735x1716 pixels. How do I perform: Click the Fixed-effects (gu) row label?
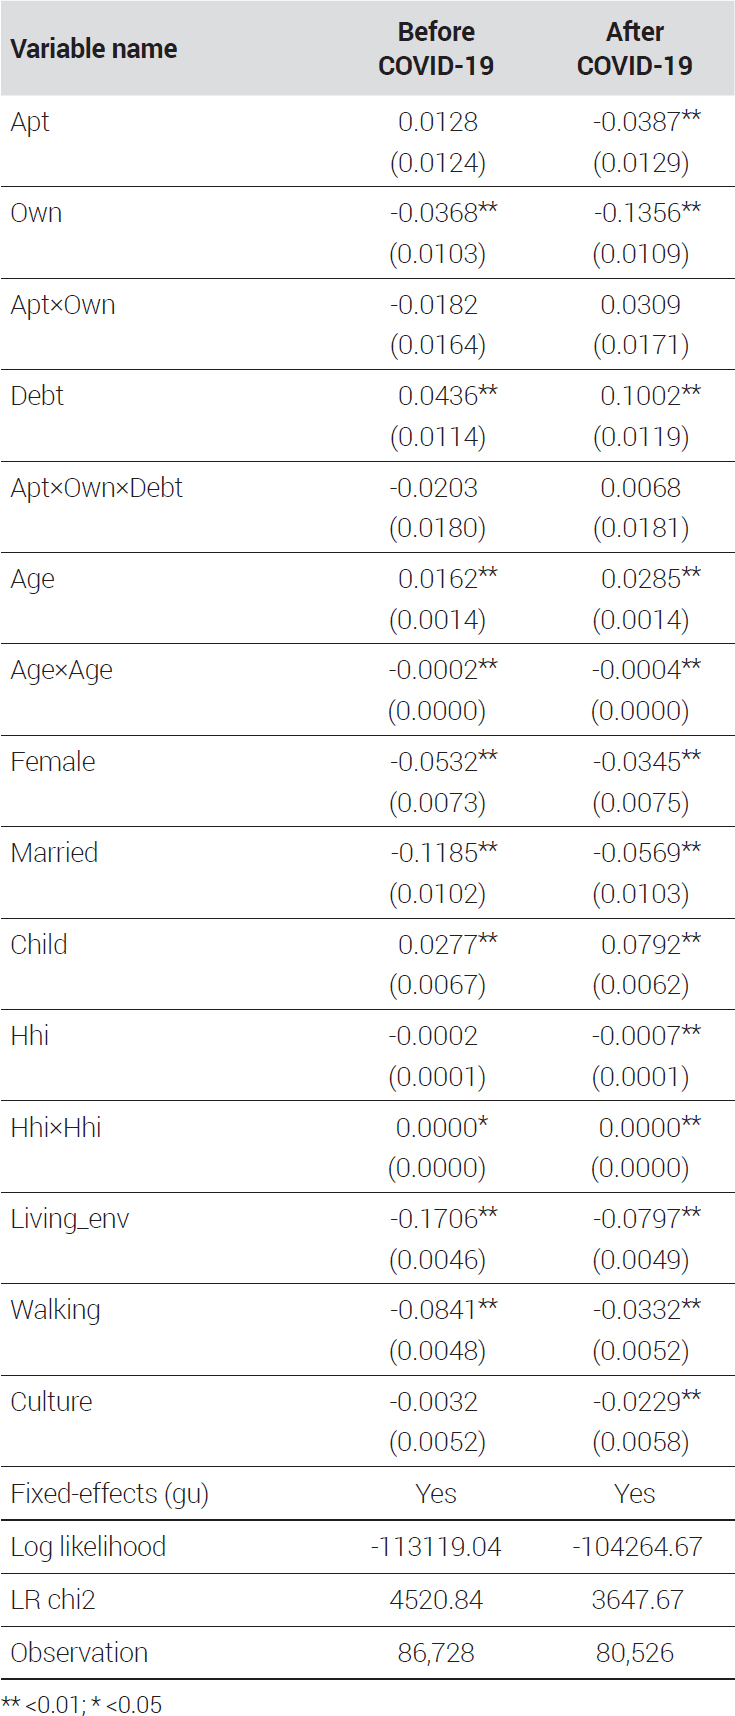(x=110, y=1494)
